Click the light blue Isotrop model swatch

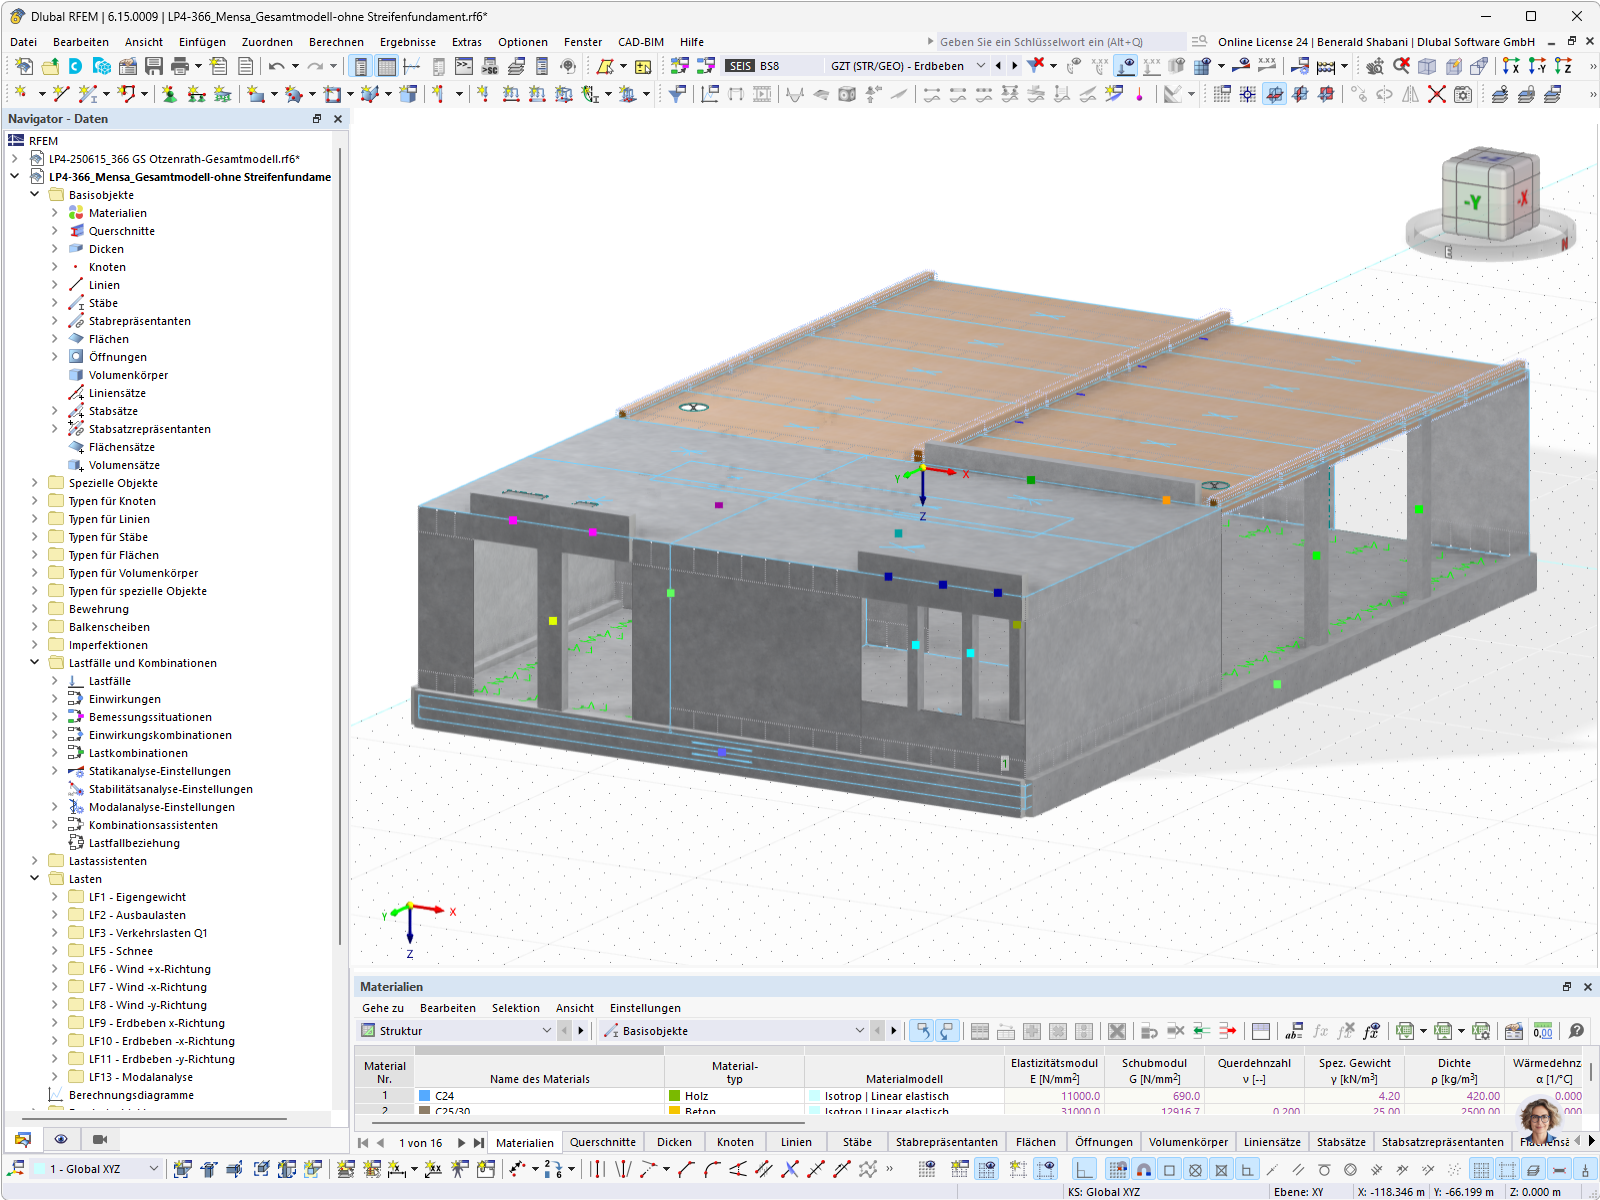[814, 1096]
